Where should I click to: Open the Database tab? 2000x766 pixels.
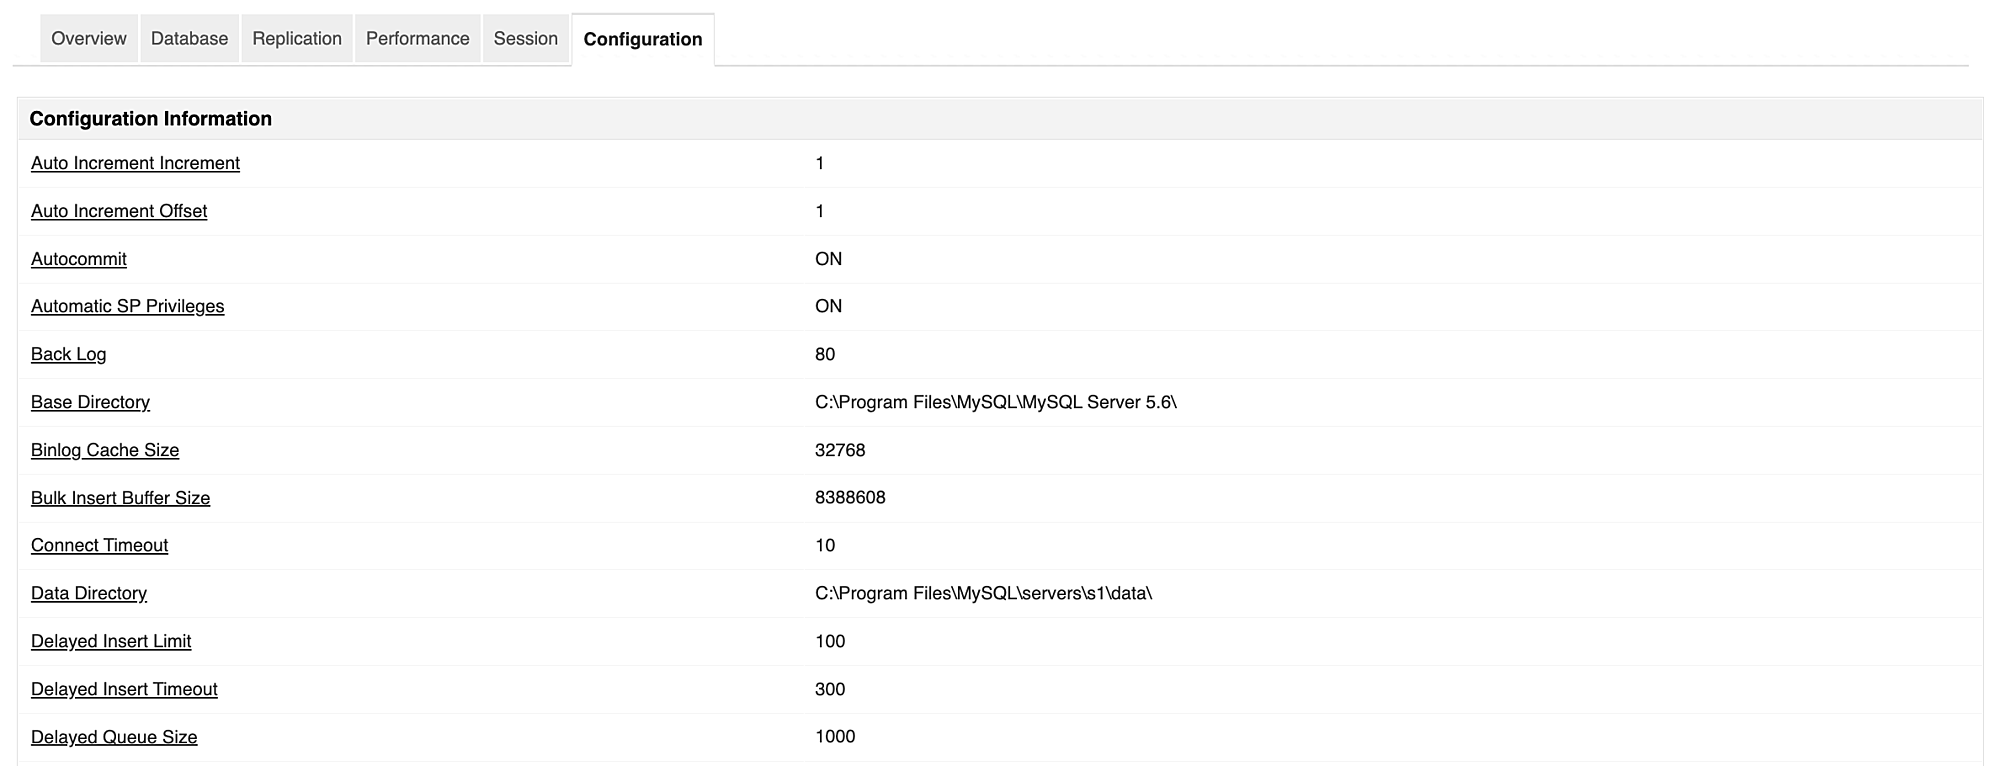(189, 39)
